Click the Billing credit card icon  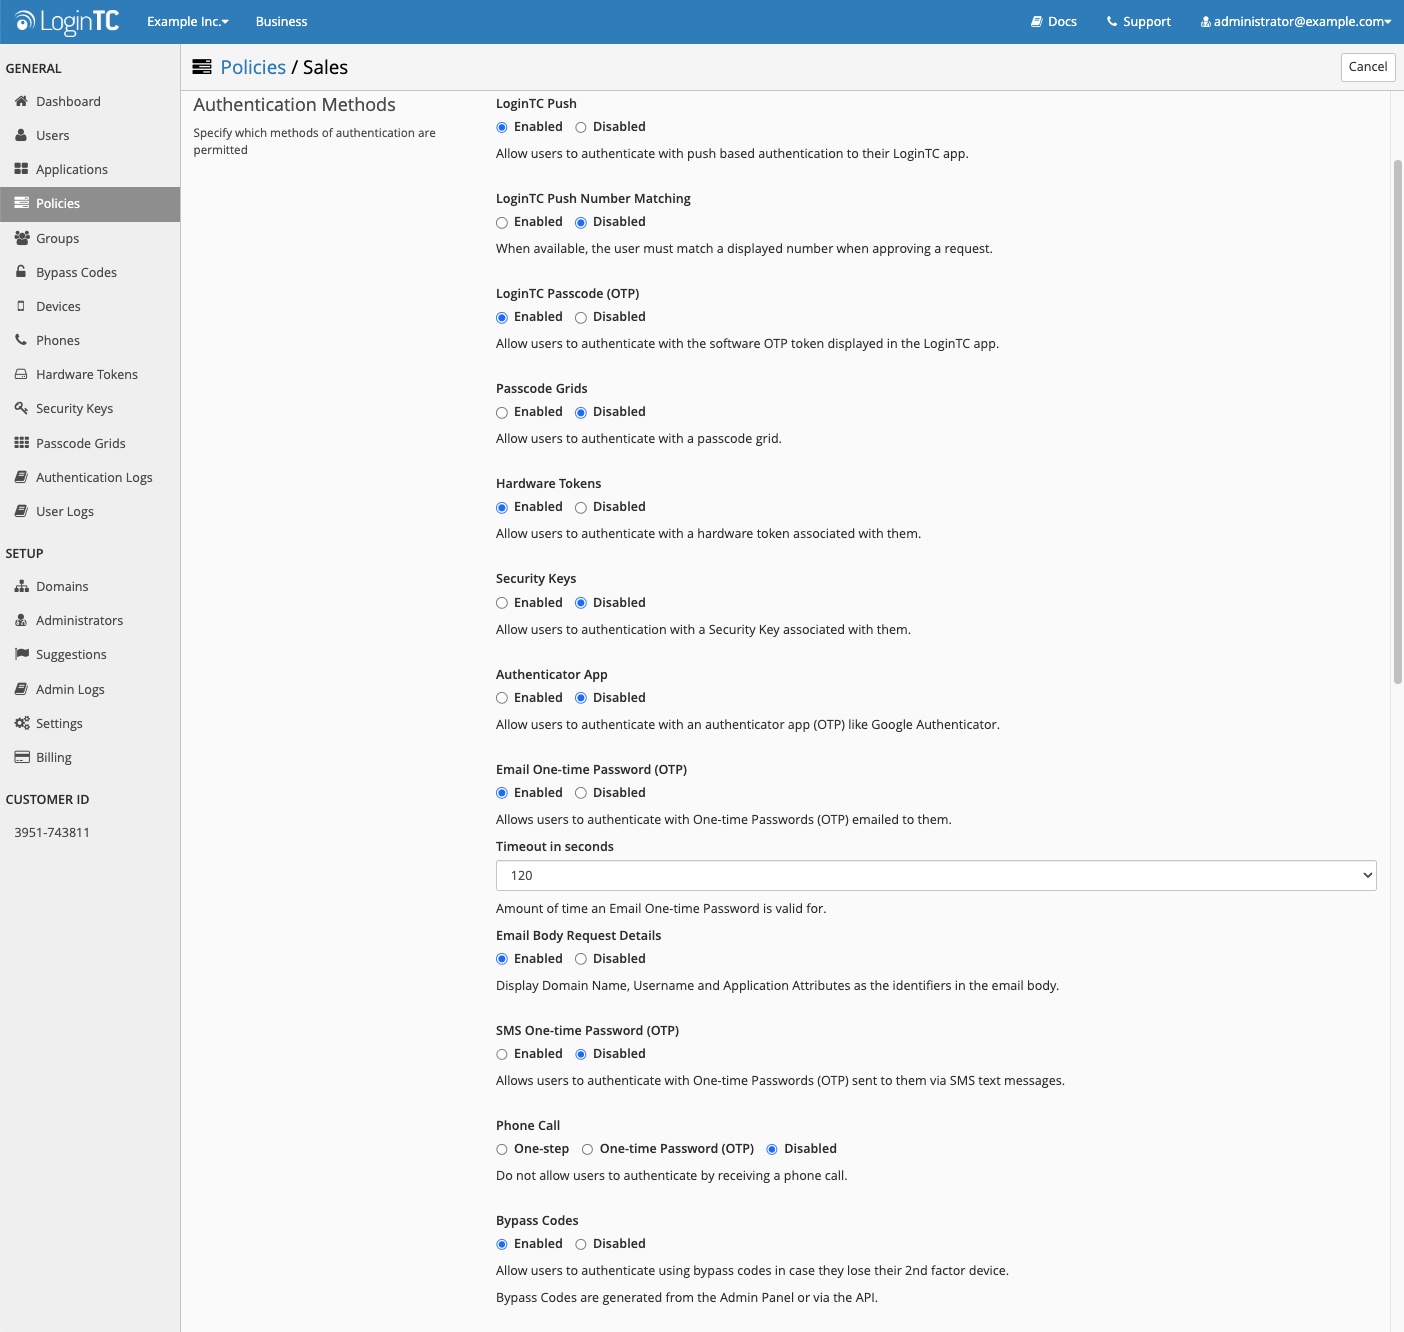point(21,757)
